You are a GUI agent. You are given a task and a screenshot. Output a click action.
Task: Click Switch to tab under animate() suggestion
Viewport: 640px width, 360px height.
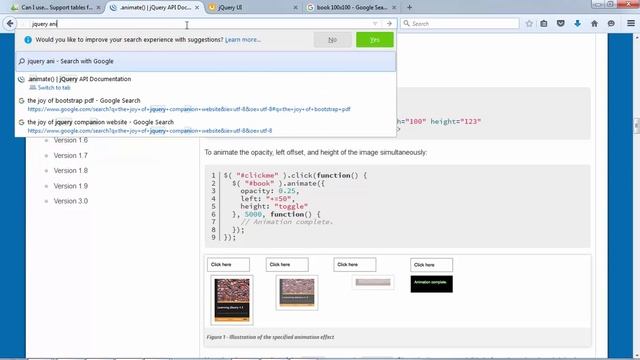54,87
